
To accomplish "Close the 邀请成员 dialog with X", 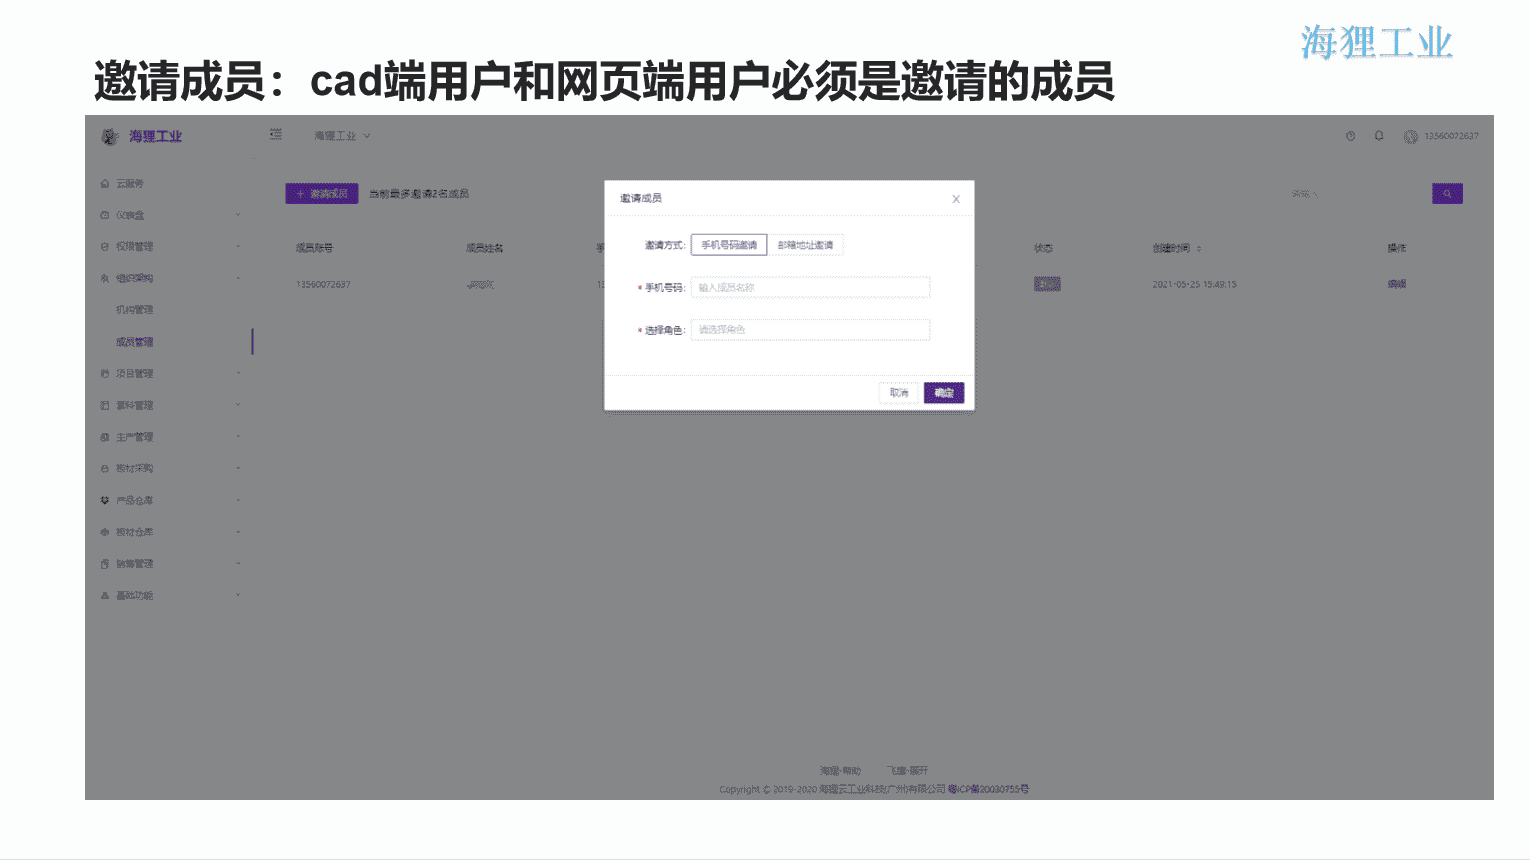I will 956,199.
